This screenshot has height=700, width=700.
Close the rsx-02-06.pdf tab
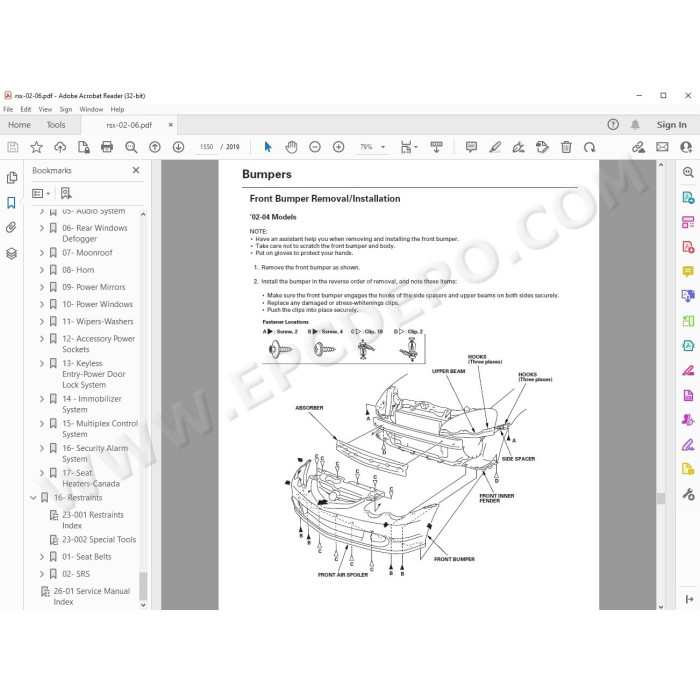coord(171,125)
